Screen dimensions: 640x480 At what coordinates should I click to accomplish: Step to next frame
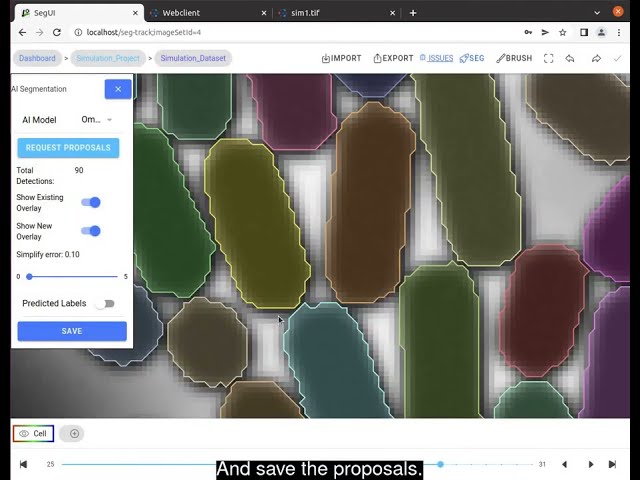pos(591,464)
